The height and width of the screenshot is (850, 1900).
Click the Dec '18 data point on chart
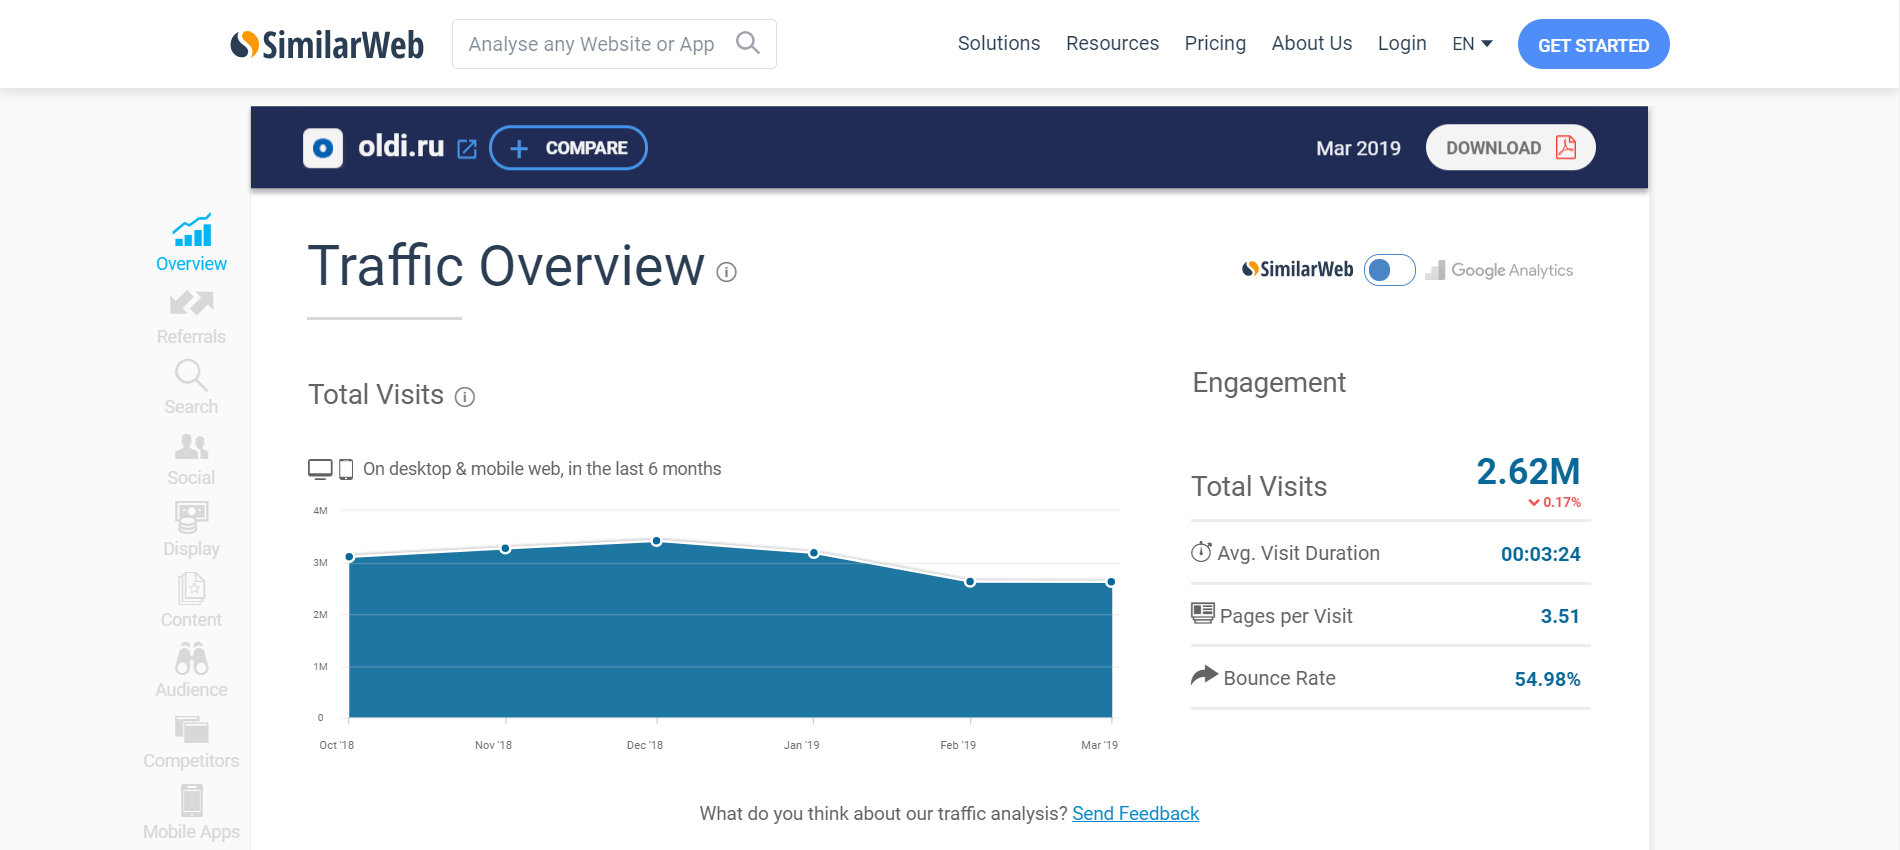point(657,541)
